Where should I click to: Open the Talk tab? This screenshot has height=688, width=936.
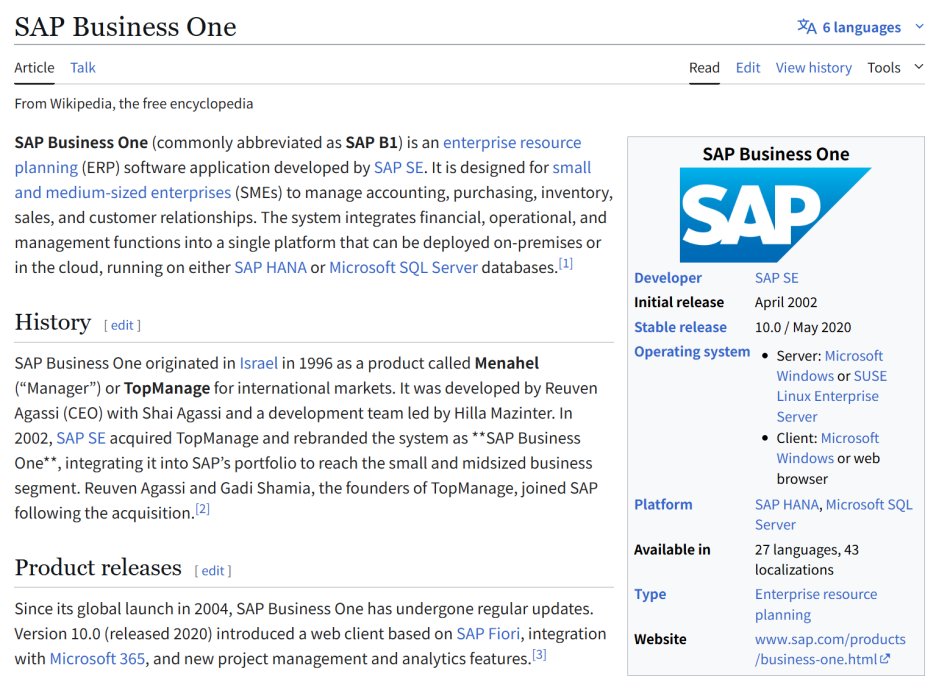pos(82,67)
